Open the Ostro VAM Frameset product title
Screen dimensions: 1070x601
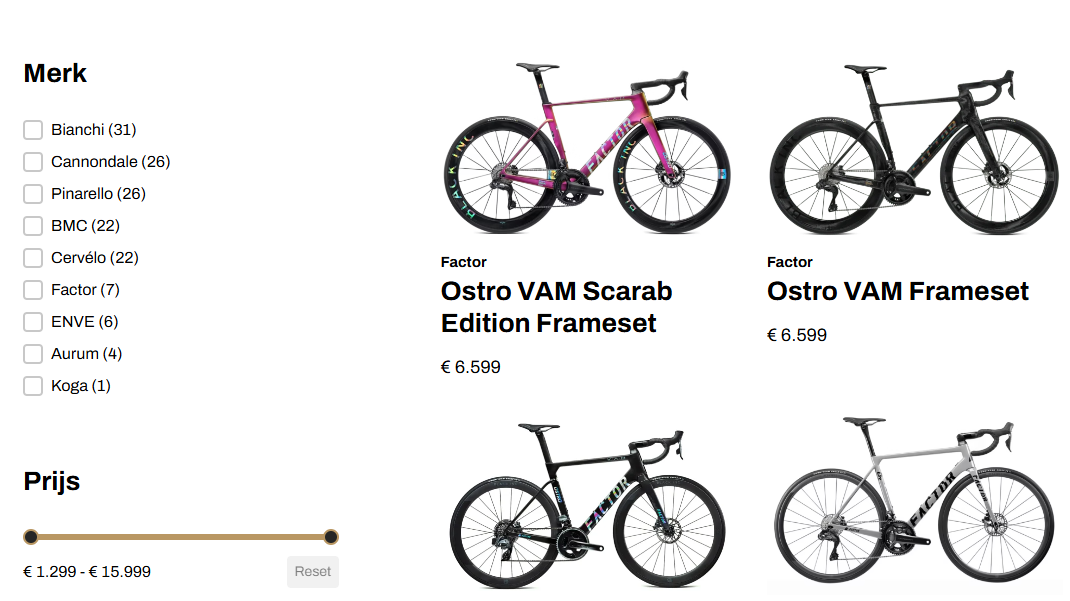[897, 291]
